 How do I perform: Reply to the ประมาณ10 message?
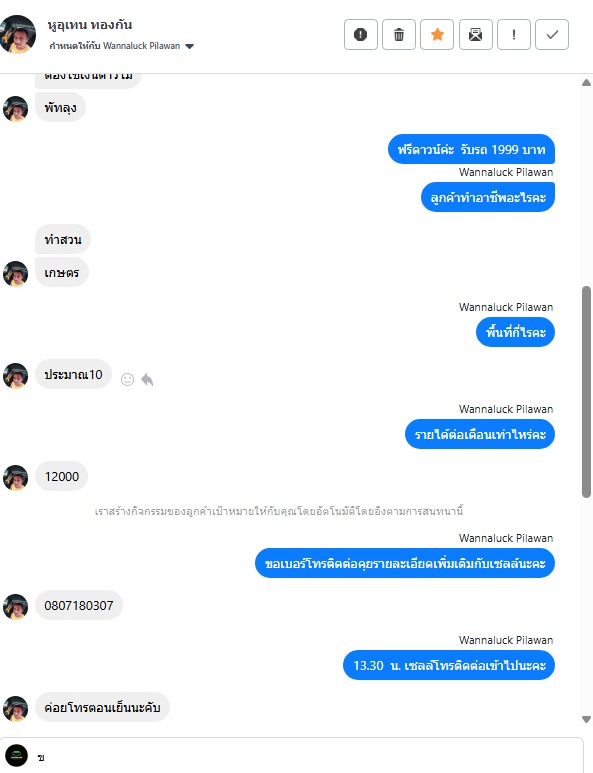pyautogui.click(x=147, y=379)
